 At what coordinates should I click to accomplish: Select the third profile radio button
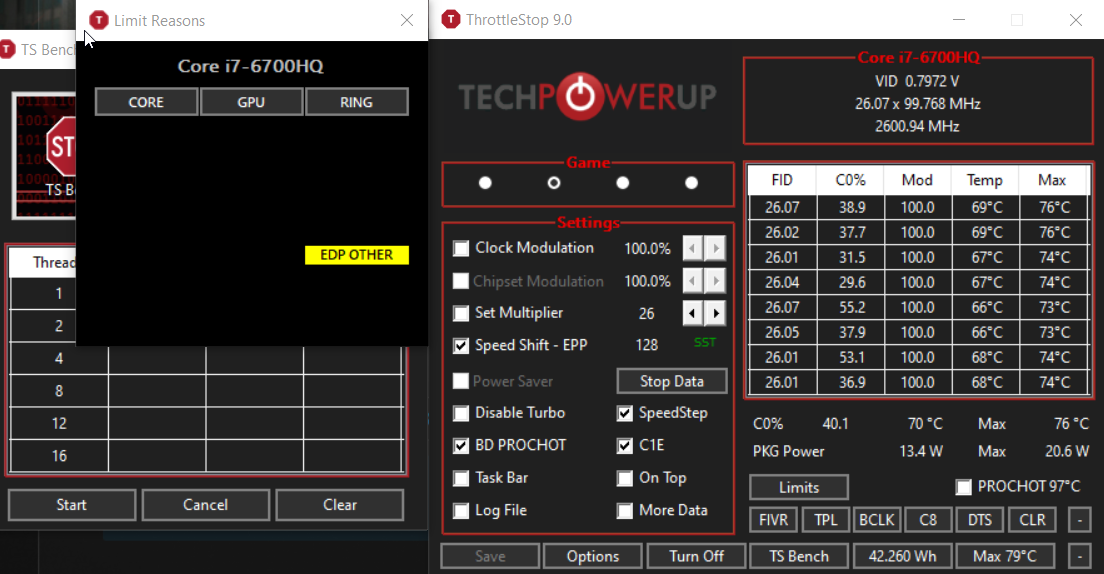click(622, 183)
